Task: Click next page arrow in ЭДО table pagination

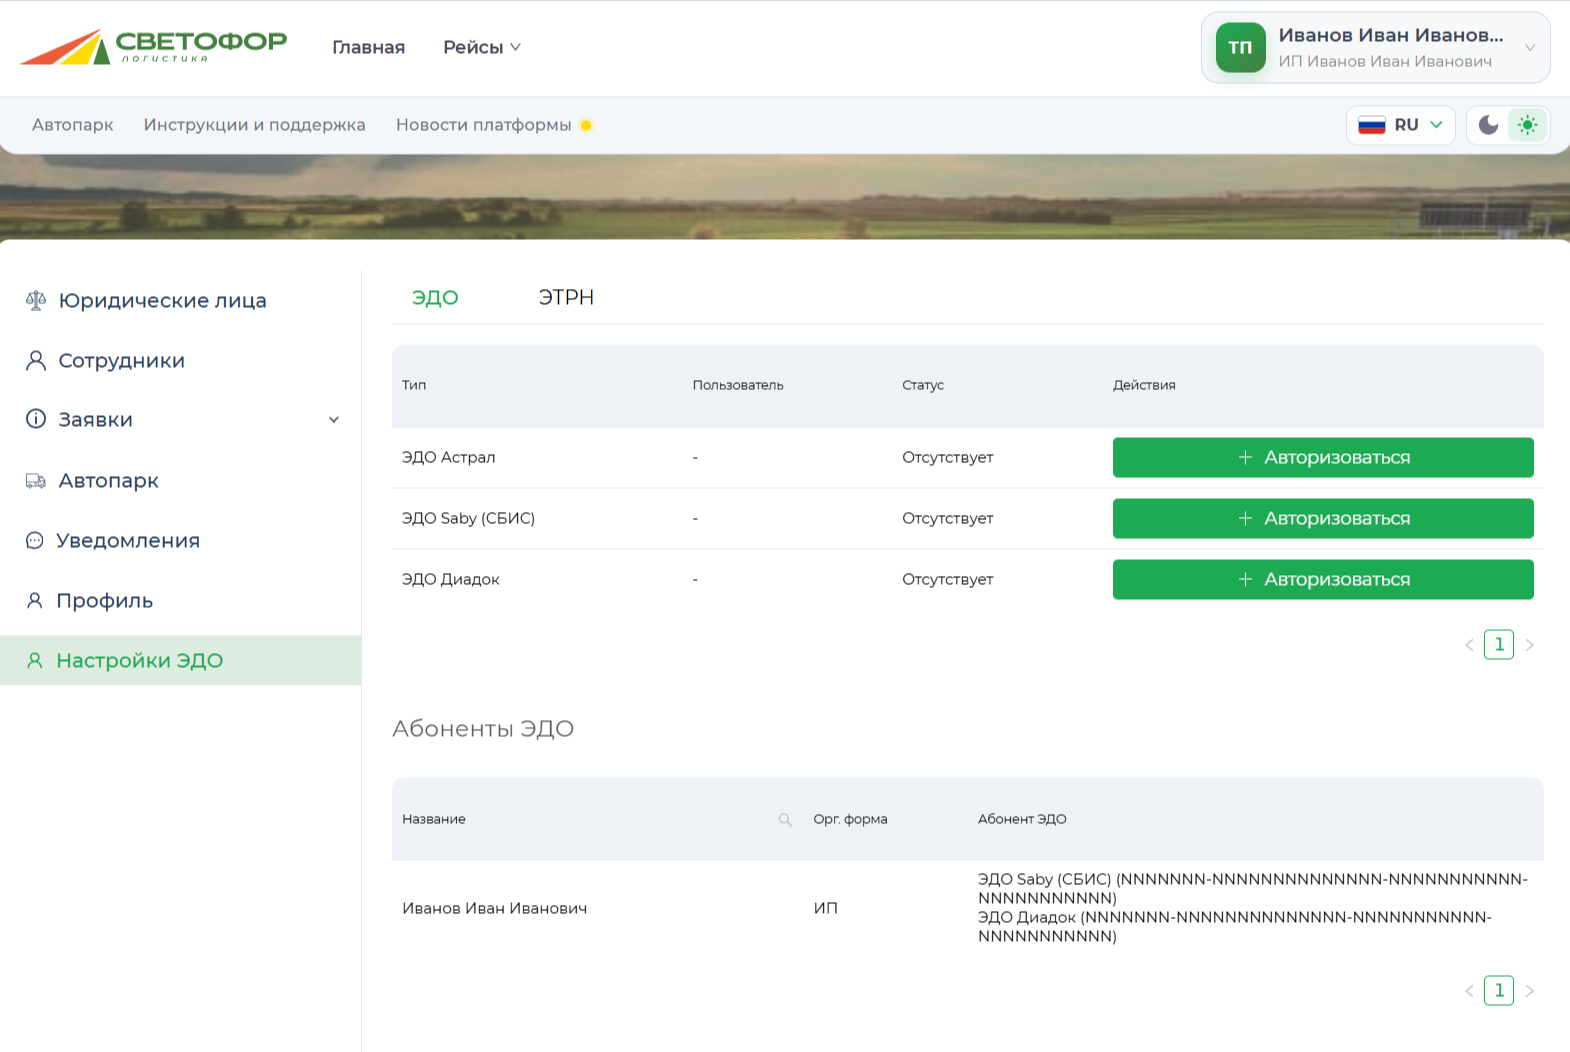Action: click(1529, 645)
